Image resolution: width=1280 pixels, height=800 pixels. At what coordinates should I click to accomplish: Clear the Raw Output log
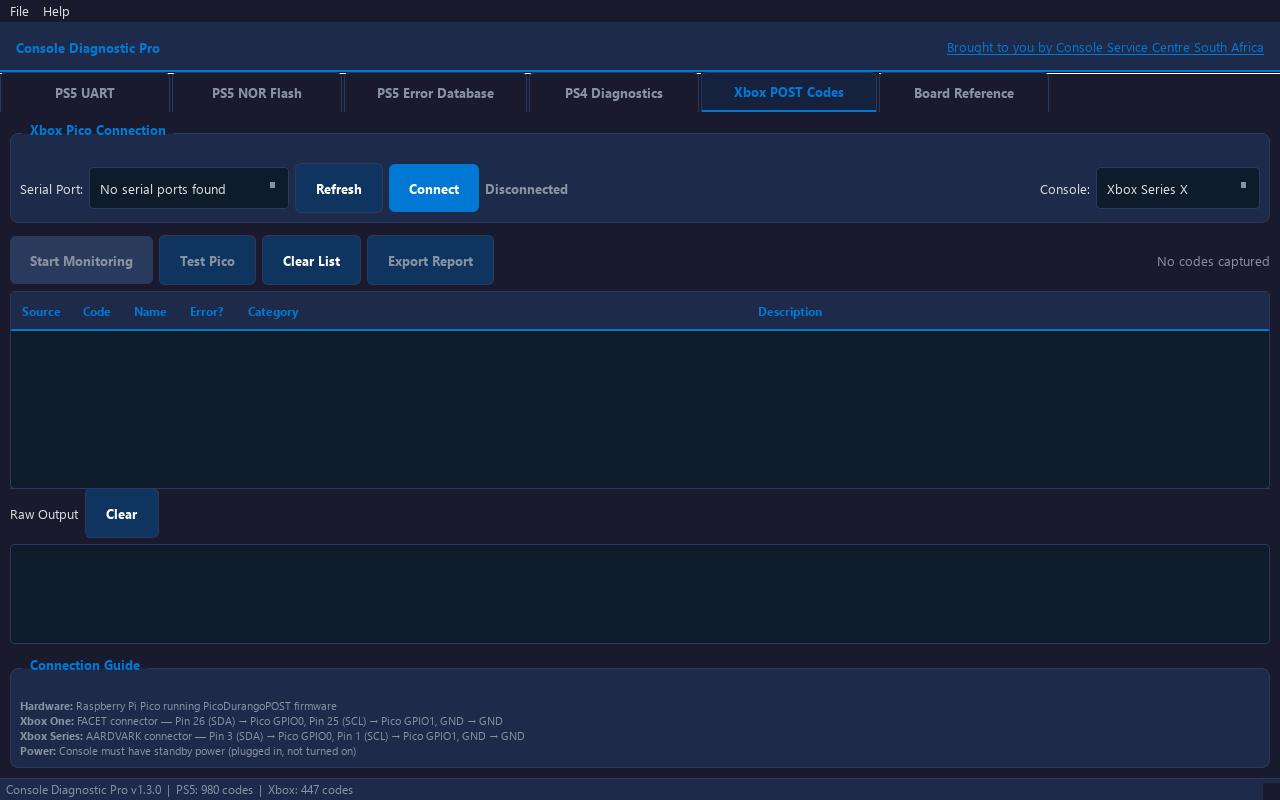[x=122, y=514]
